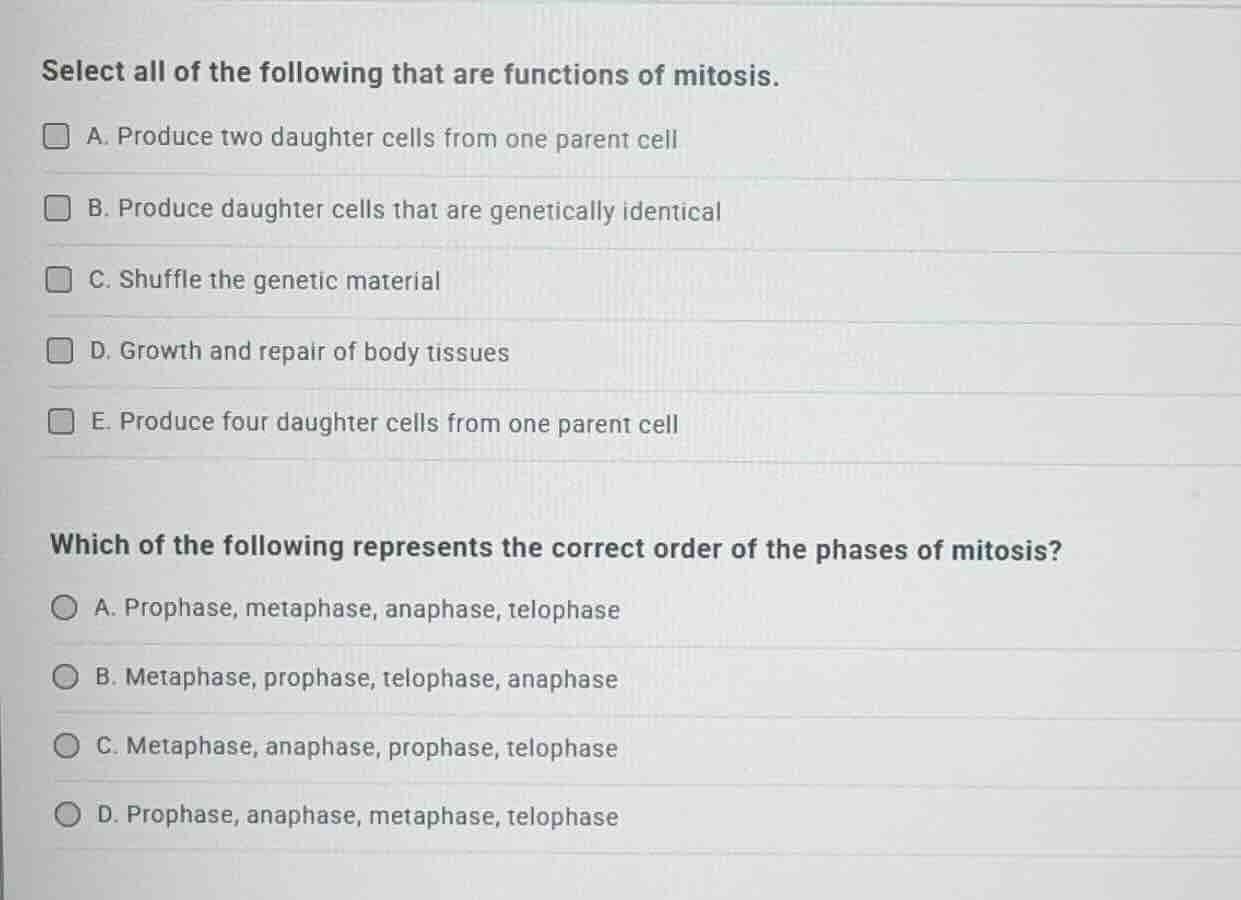The height and width of the screenshot is (900, 1241).
Task: Check option E about four daughter cells
Action: click(58, 421)
